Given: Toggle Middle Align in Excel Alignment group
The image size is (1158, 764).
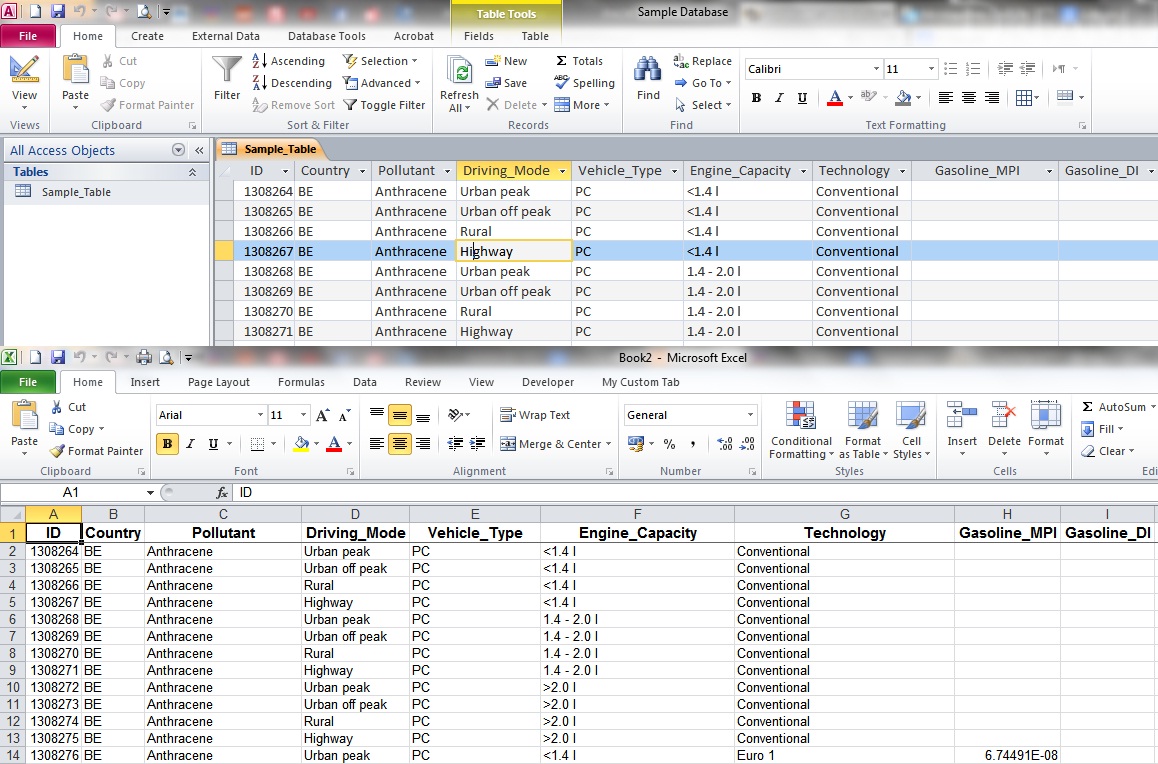Looking at the screenshot, I should pos(400,416).
